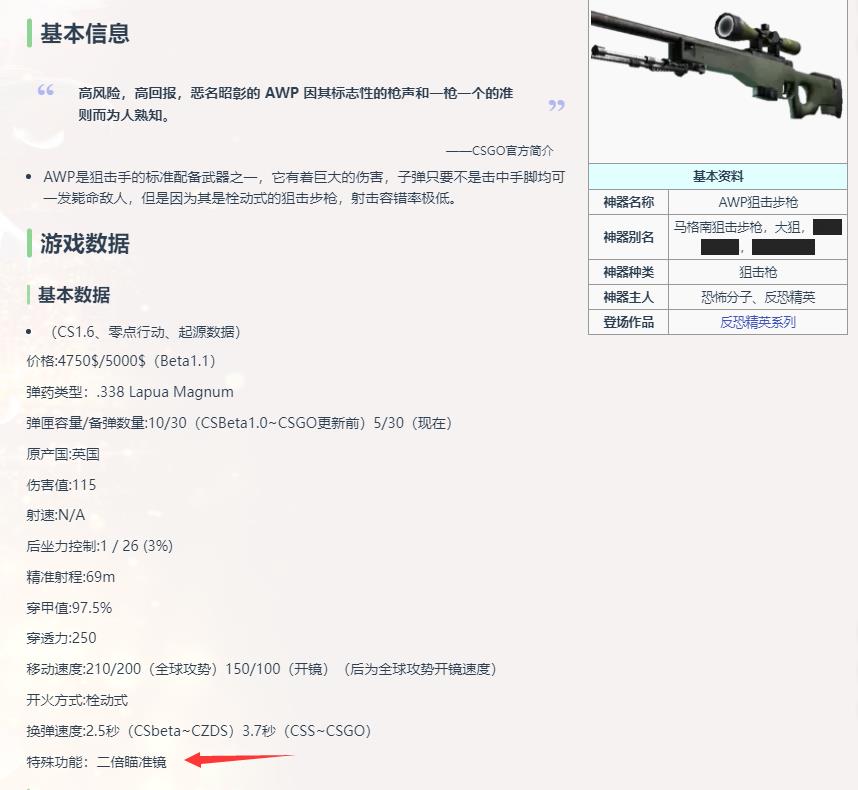858x790 pixels.
Task: Reveal the second blacked-out nickname
Action: [718, 245]
